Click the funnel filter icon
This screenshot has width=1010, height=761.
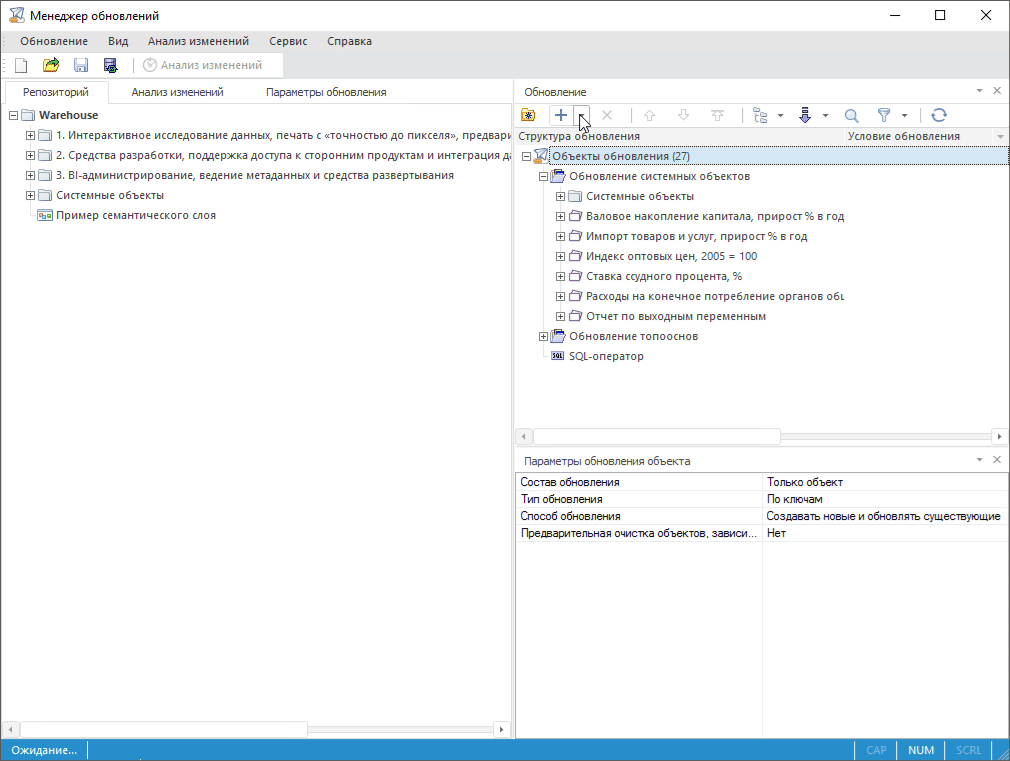884,115
